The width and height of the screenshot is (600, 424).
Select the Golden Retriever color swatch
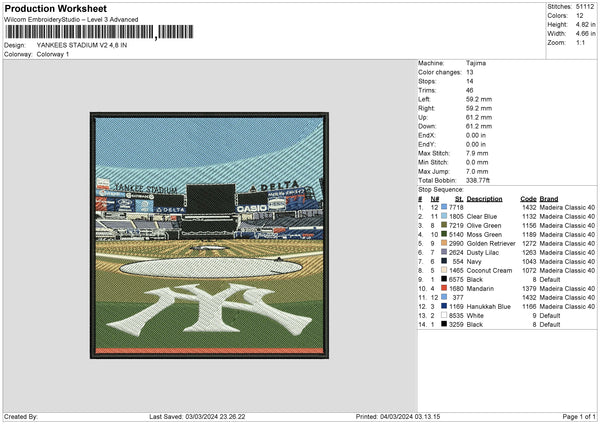444,243
